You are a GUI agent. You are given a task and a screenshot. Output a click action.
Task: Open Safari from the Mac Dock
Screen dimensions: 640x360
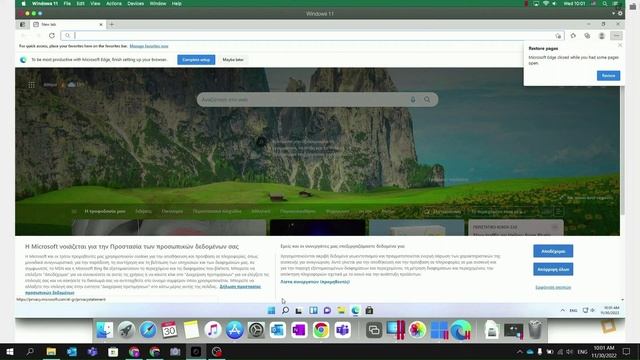(148, 330)
